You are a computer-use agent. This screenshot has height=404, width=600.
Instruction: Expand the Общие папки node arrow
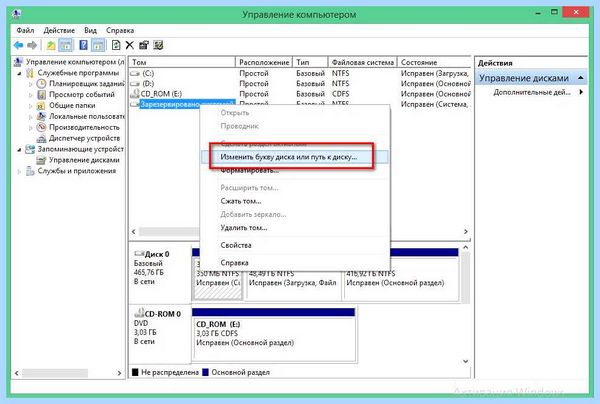(x=31, y=106)
